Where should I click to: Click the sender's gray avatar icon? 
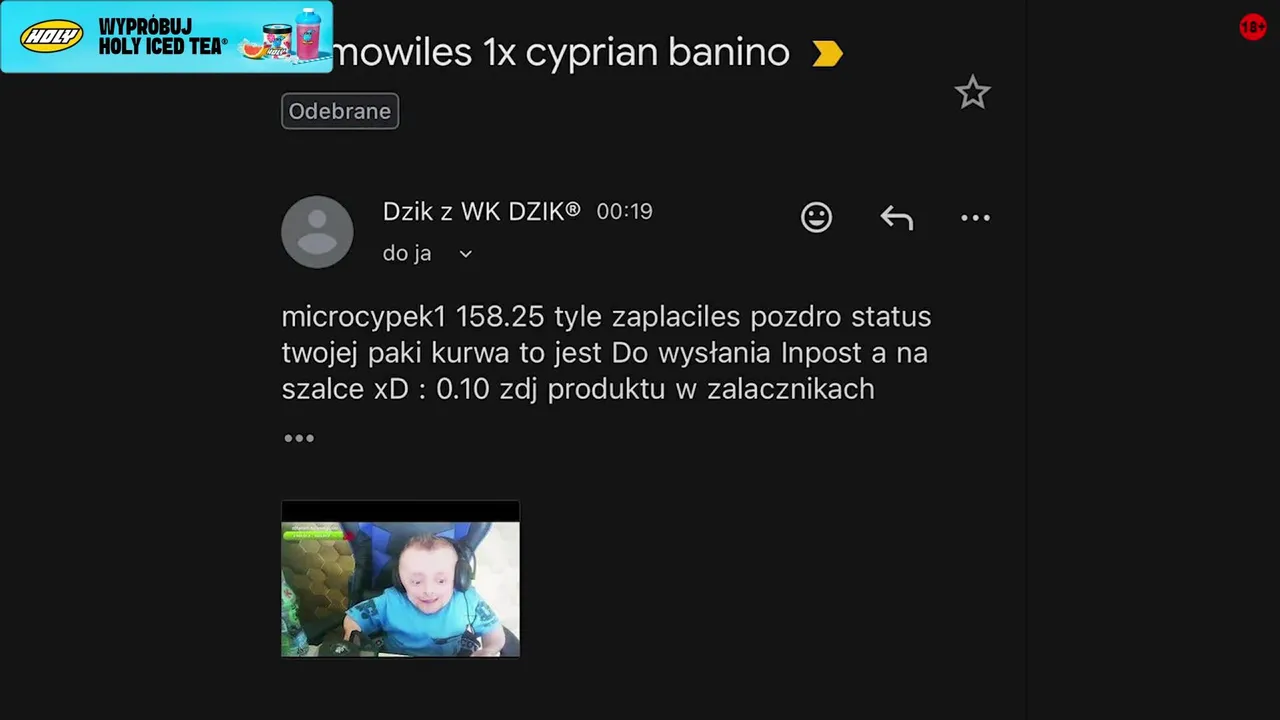pos(317,232)
